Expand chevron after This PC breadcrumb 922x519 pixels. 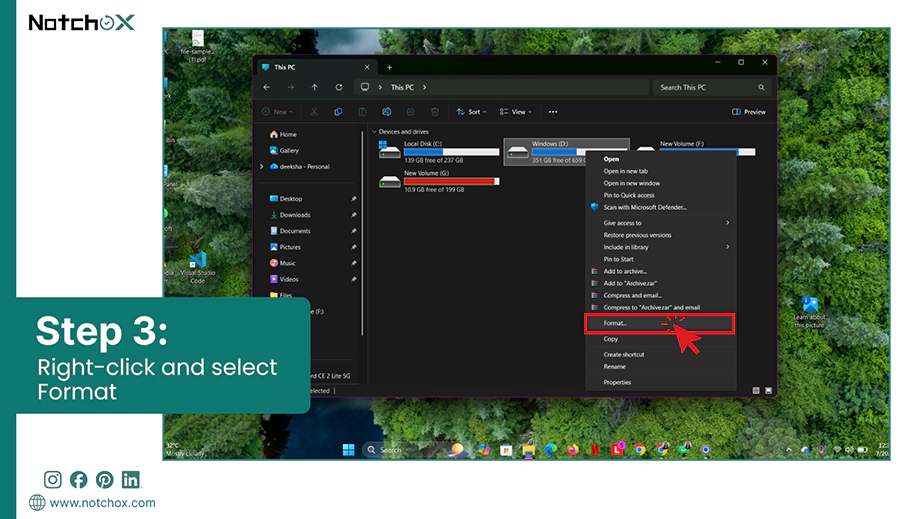click(425, 87)
